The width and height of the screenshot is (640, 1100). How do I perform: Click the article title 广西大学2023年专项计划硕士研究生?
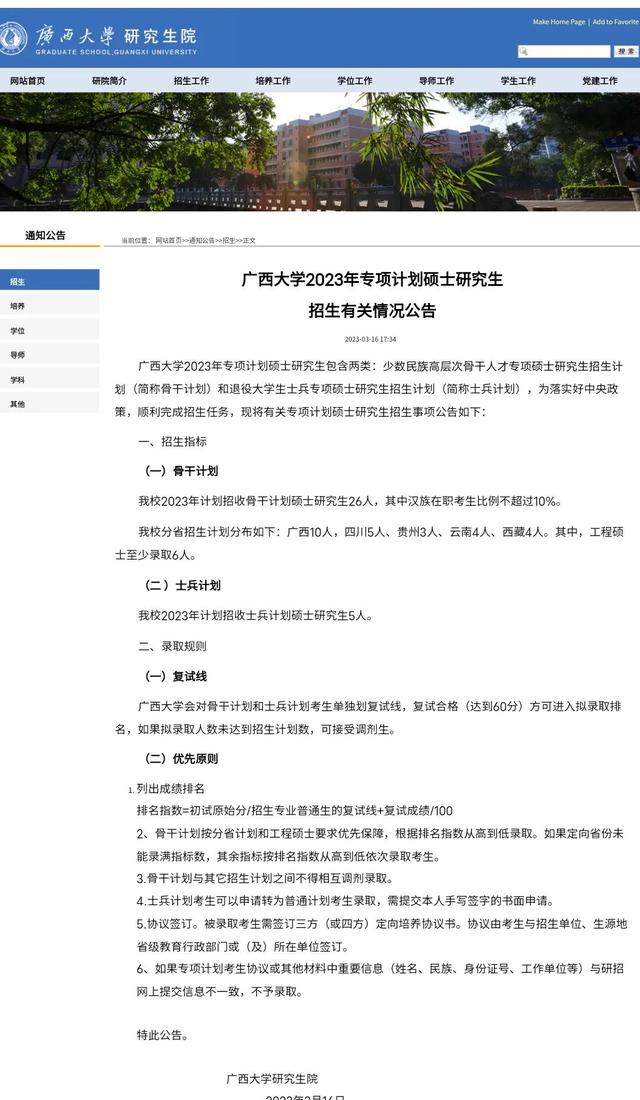tap(373, 279)
